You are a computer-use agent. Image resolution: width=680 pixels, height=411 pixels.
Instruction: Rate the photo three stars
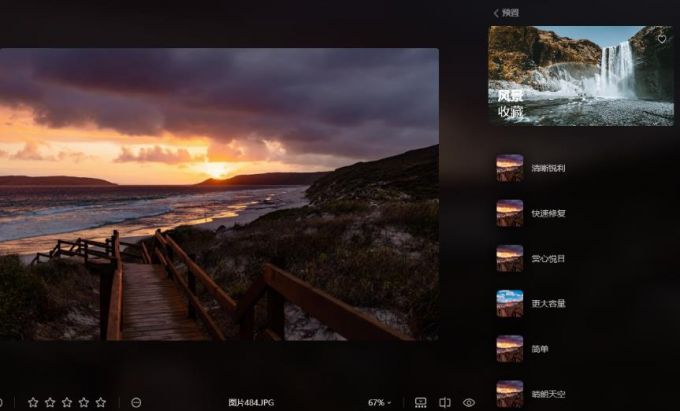67,402
